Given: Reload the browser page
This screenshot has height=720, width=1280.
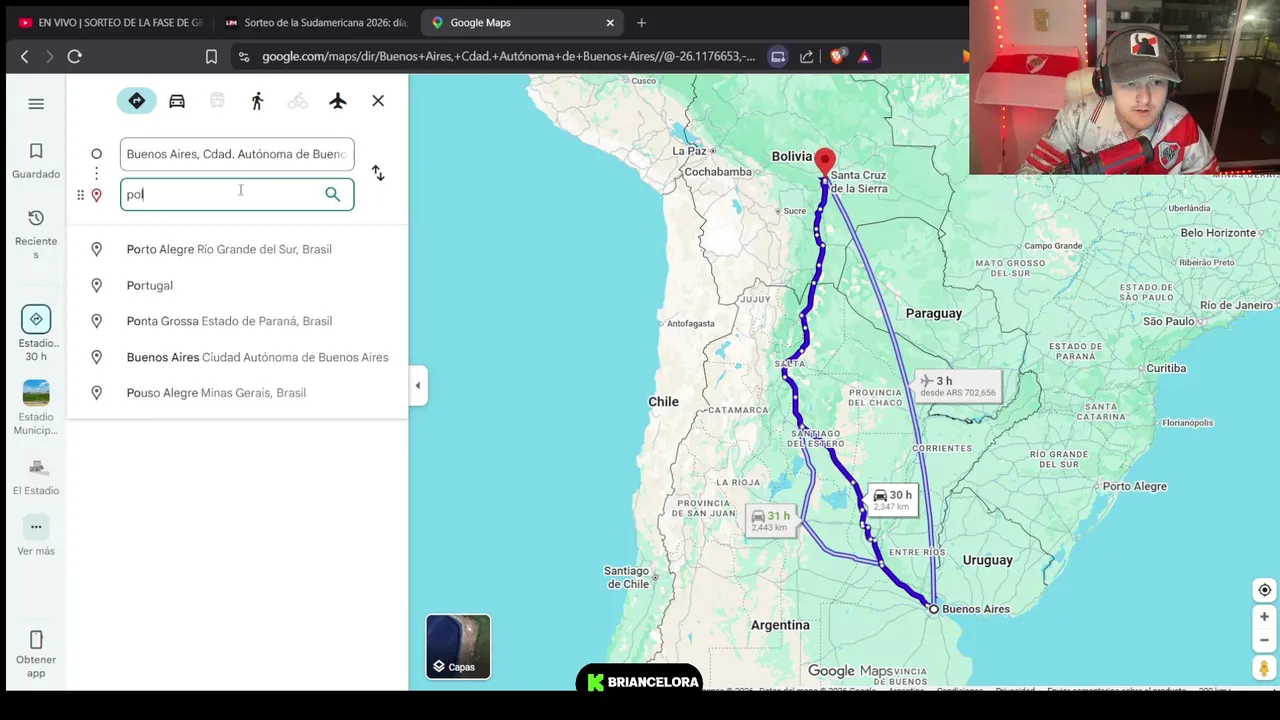Looking at the screenshot, I should click(x=74, y=57).
